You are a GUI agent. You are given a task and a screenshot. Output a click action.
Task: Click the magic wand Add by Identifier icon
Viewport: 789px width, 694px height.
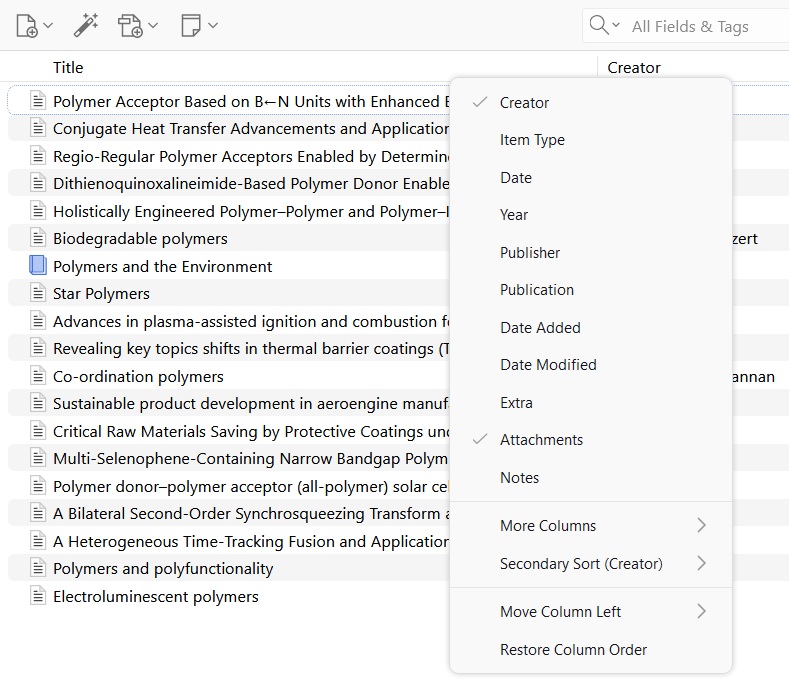[x=86, y=26]
